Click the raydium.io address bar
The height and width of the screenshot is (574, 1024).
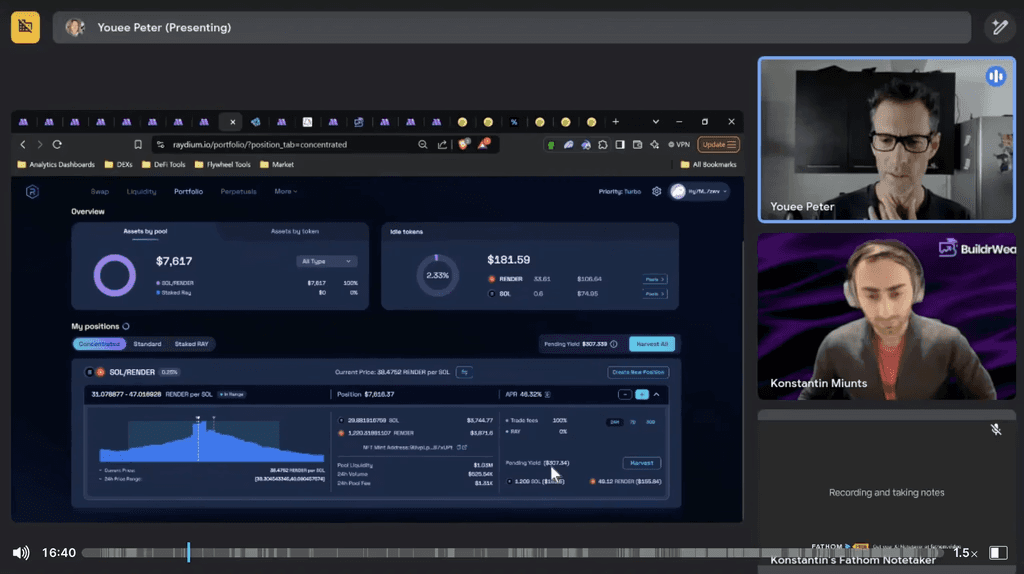click(287, 144)
